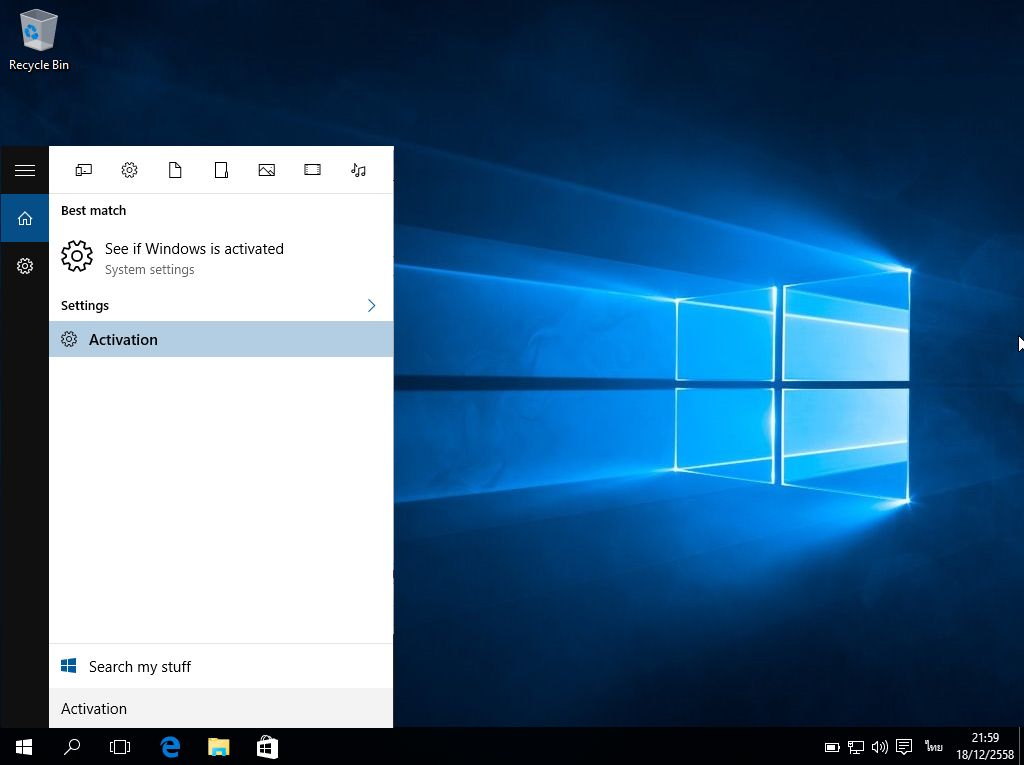Filter search results by Settings gear icon

click(x=129, y=171)
